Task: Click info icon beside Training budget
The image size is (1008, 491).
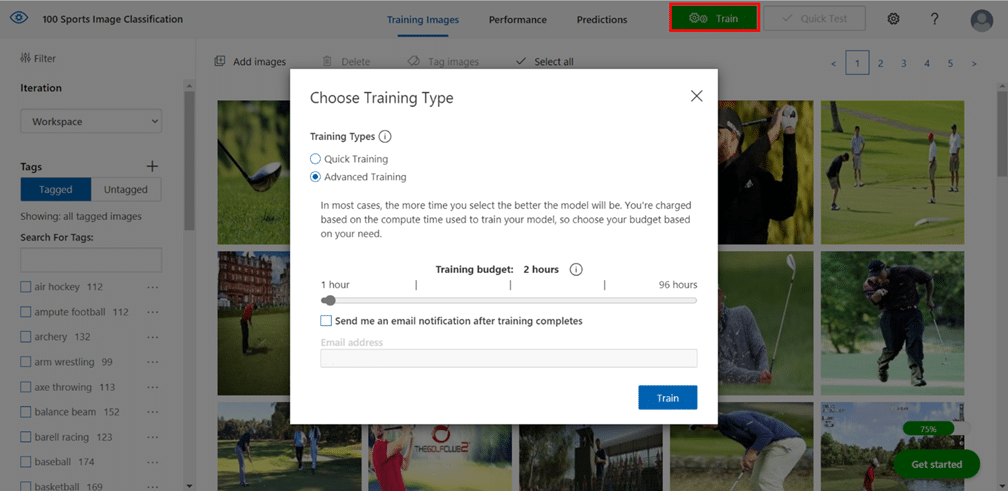Action: (576, 269)
